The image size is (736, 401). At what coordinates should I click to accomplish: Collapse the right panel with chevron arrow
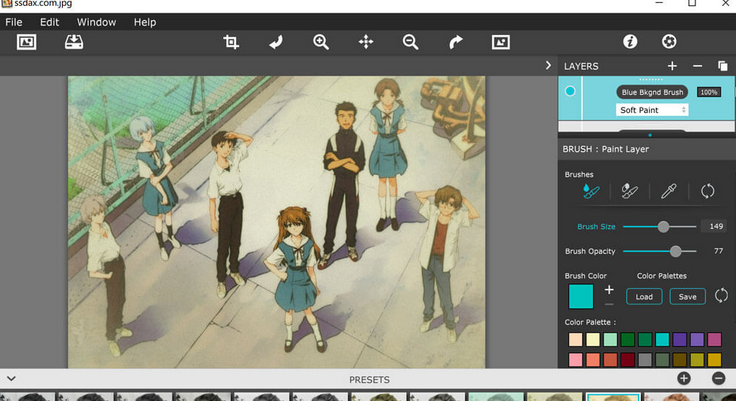point(548,66)
